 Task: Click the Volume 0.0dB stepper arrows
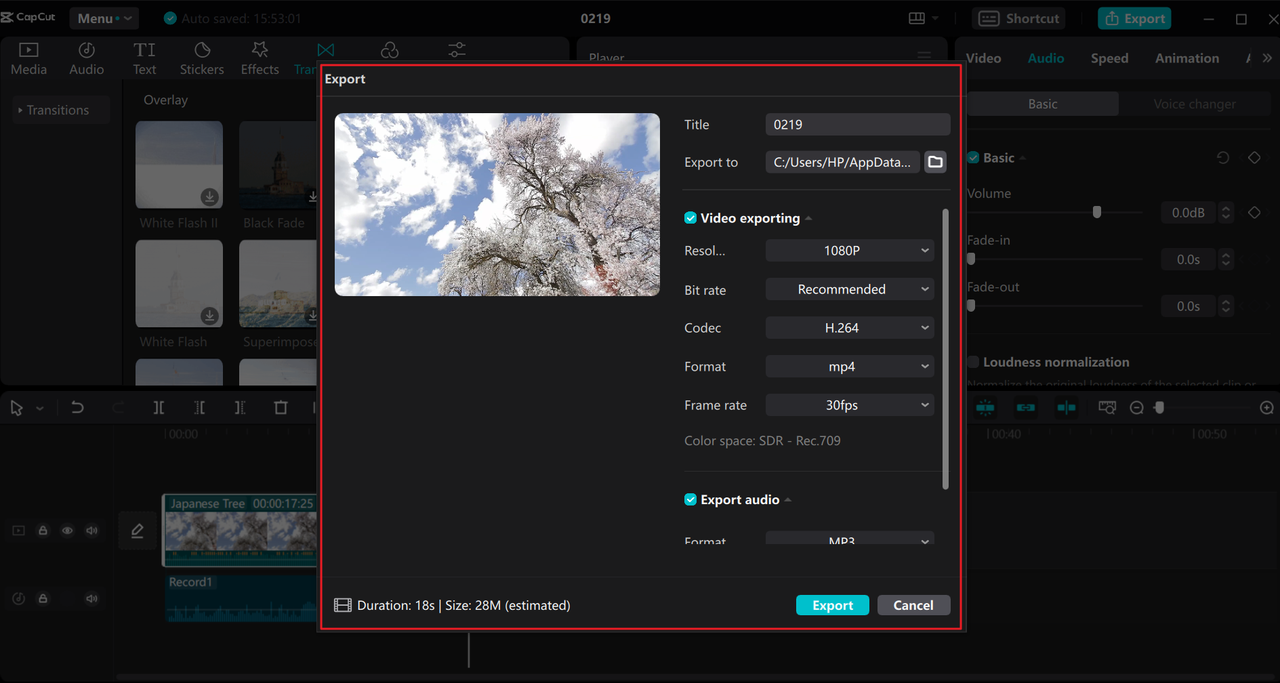(x=1227, y=213)
